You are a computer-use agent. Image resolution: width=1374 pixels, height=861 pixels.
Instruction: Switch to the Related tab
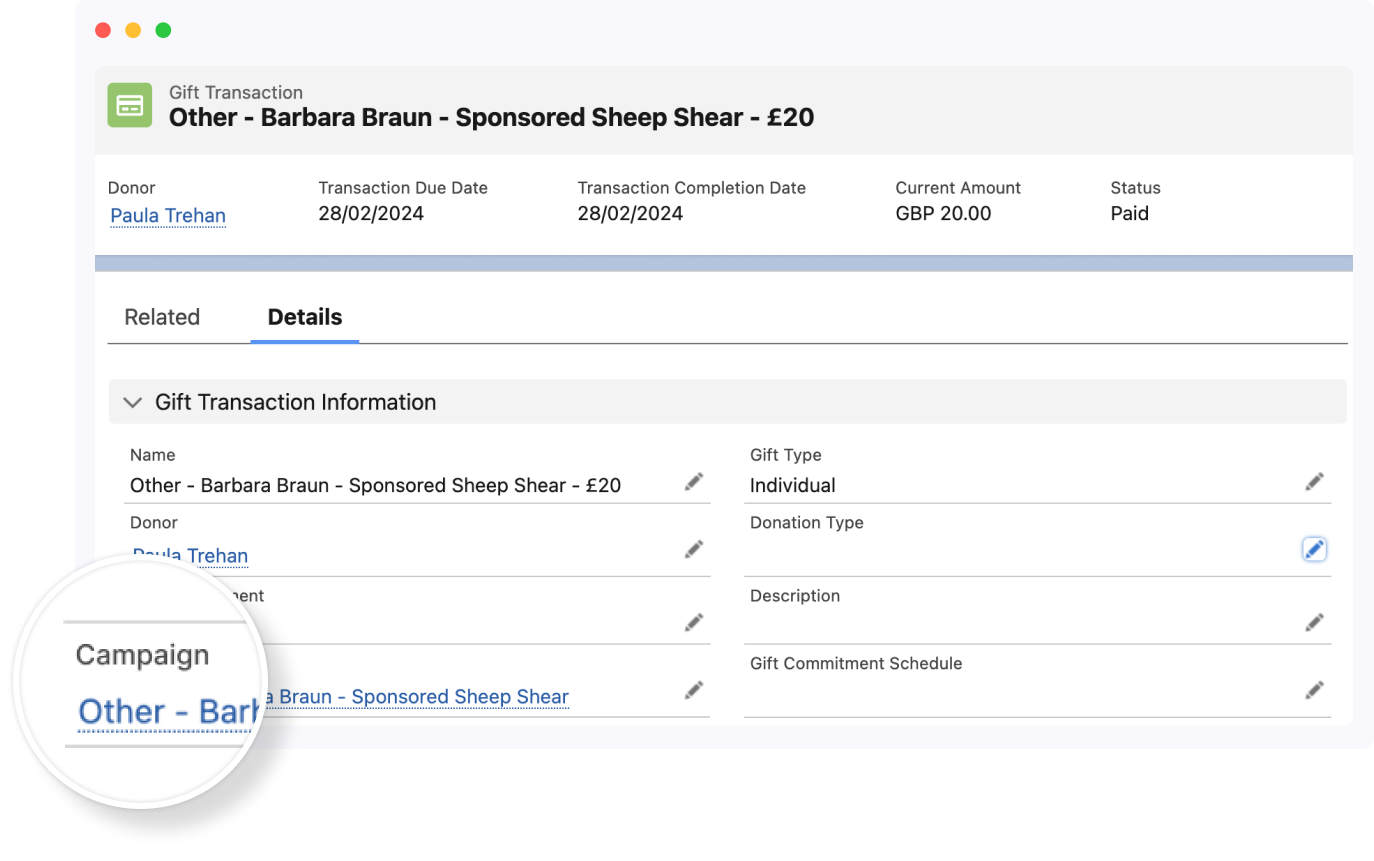tap(162, 317)
